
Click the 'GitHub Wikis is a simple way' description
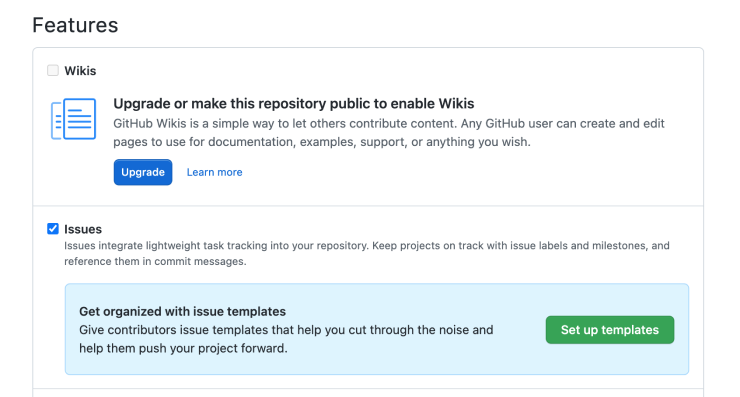pyautogui.click(x=388, y=133)
